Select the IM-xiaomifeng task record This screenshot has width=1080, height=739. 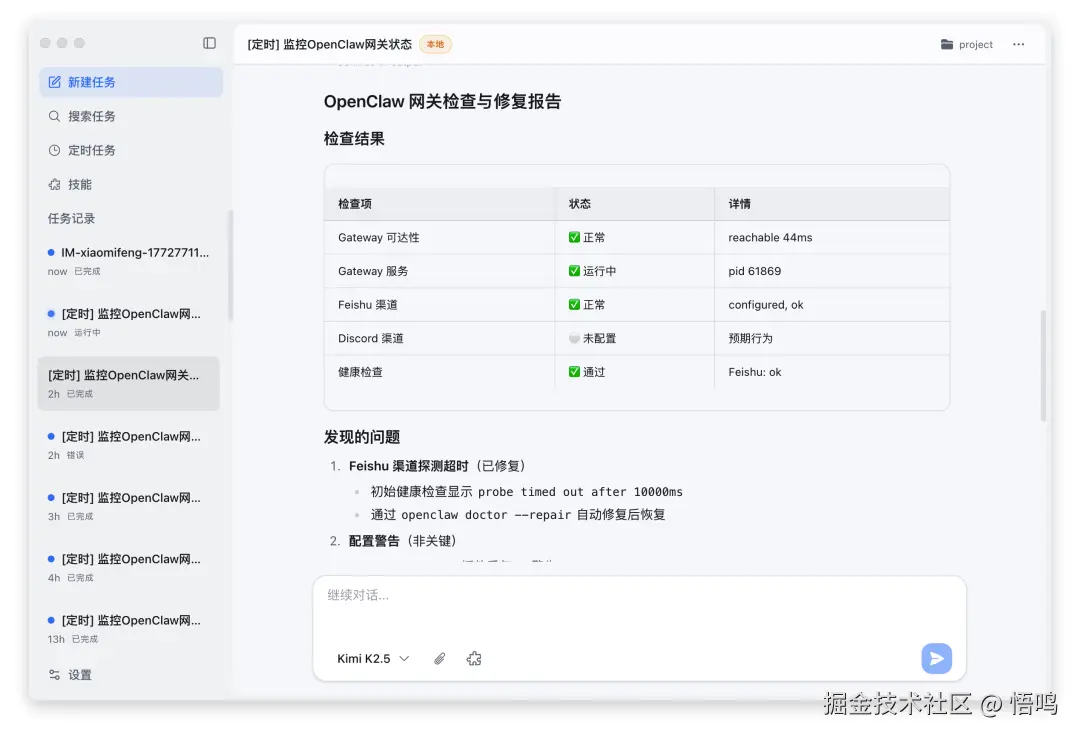(x=128, y=260)
